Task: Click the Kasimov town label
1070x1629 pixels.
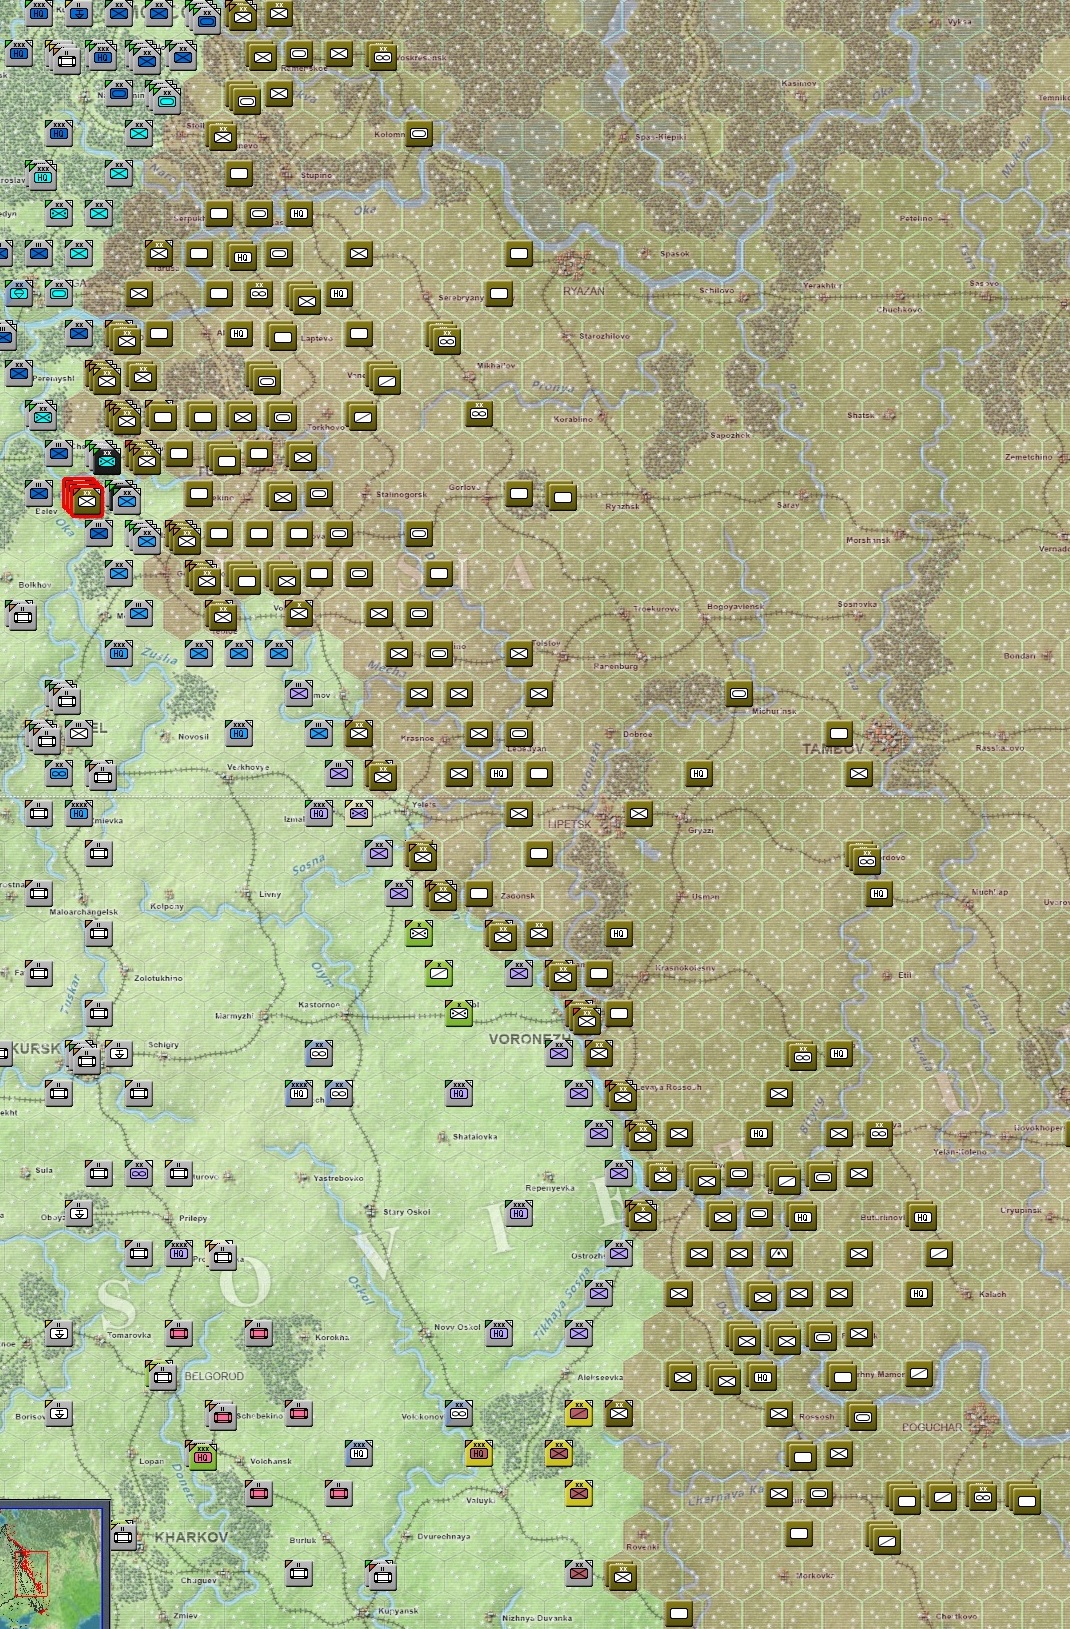Action: click(798, 83)
